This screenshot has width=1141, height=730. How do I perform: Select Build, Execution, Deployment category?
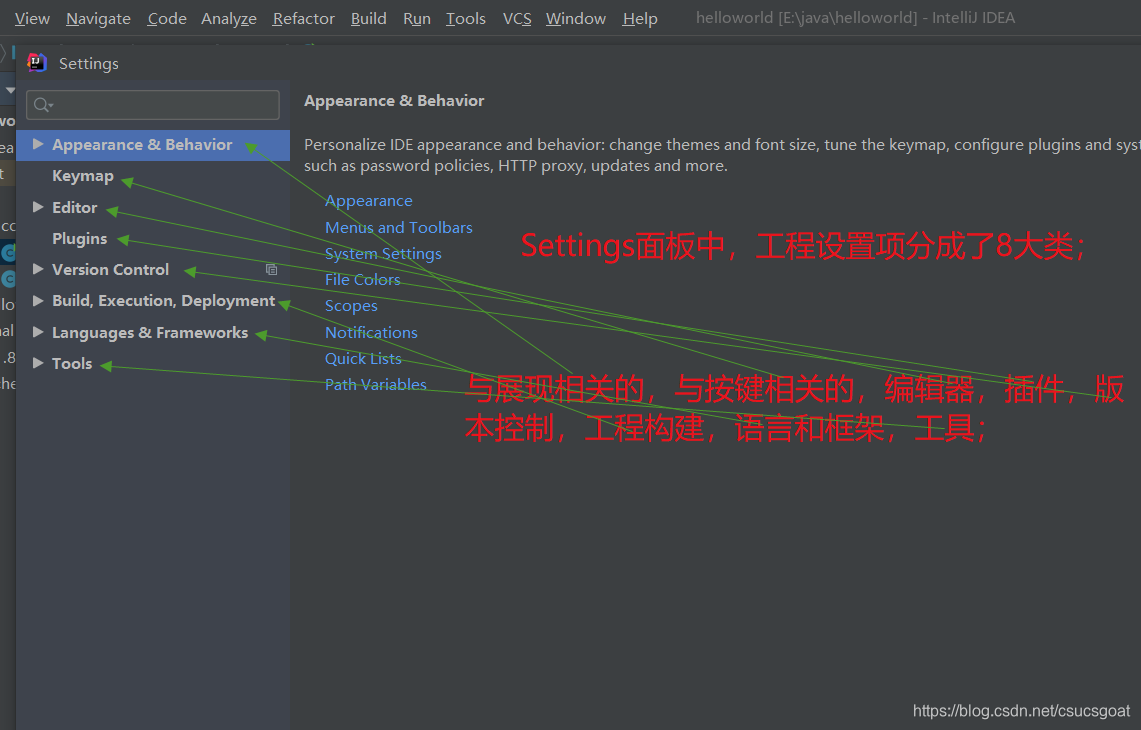(164, 301)
